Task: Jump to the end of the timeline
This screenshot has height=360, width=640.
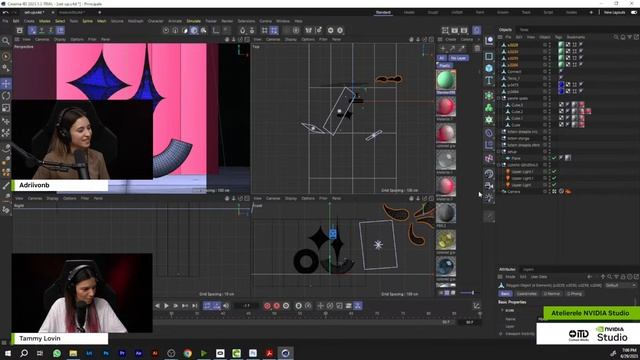Action: [195, 306]
